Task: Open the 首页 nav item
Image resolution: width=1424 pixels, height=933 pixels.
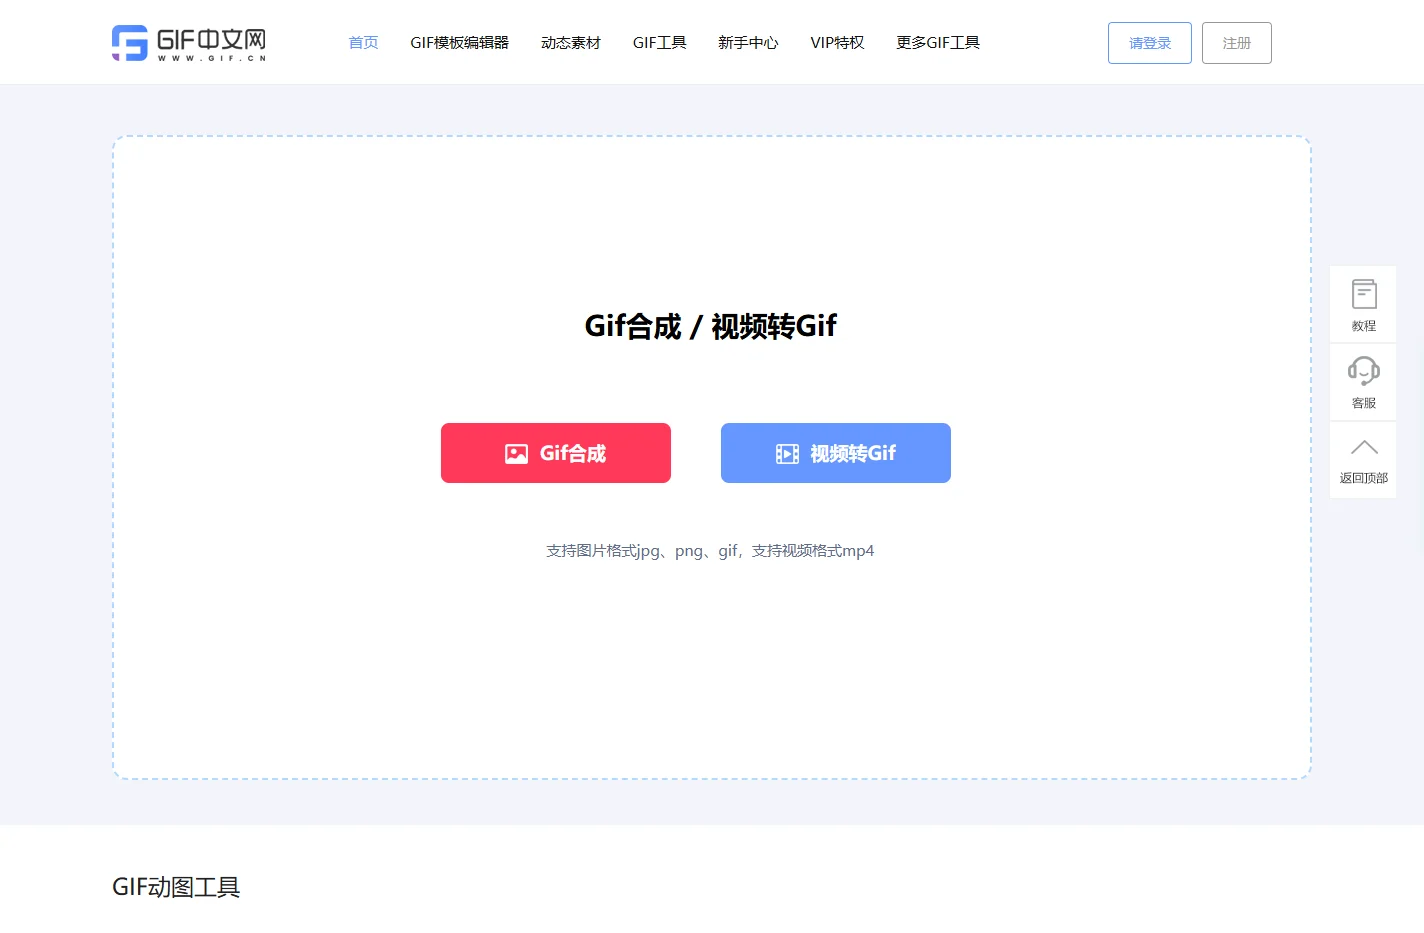Action: coord(363,43)
